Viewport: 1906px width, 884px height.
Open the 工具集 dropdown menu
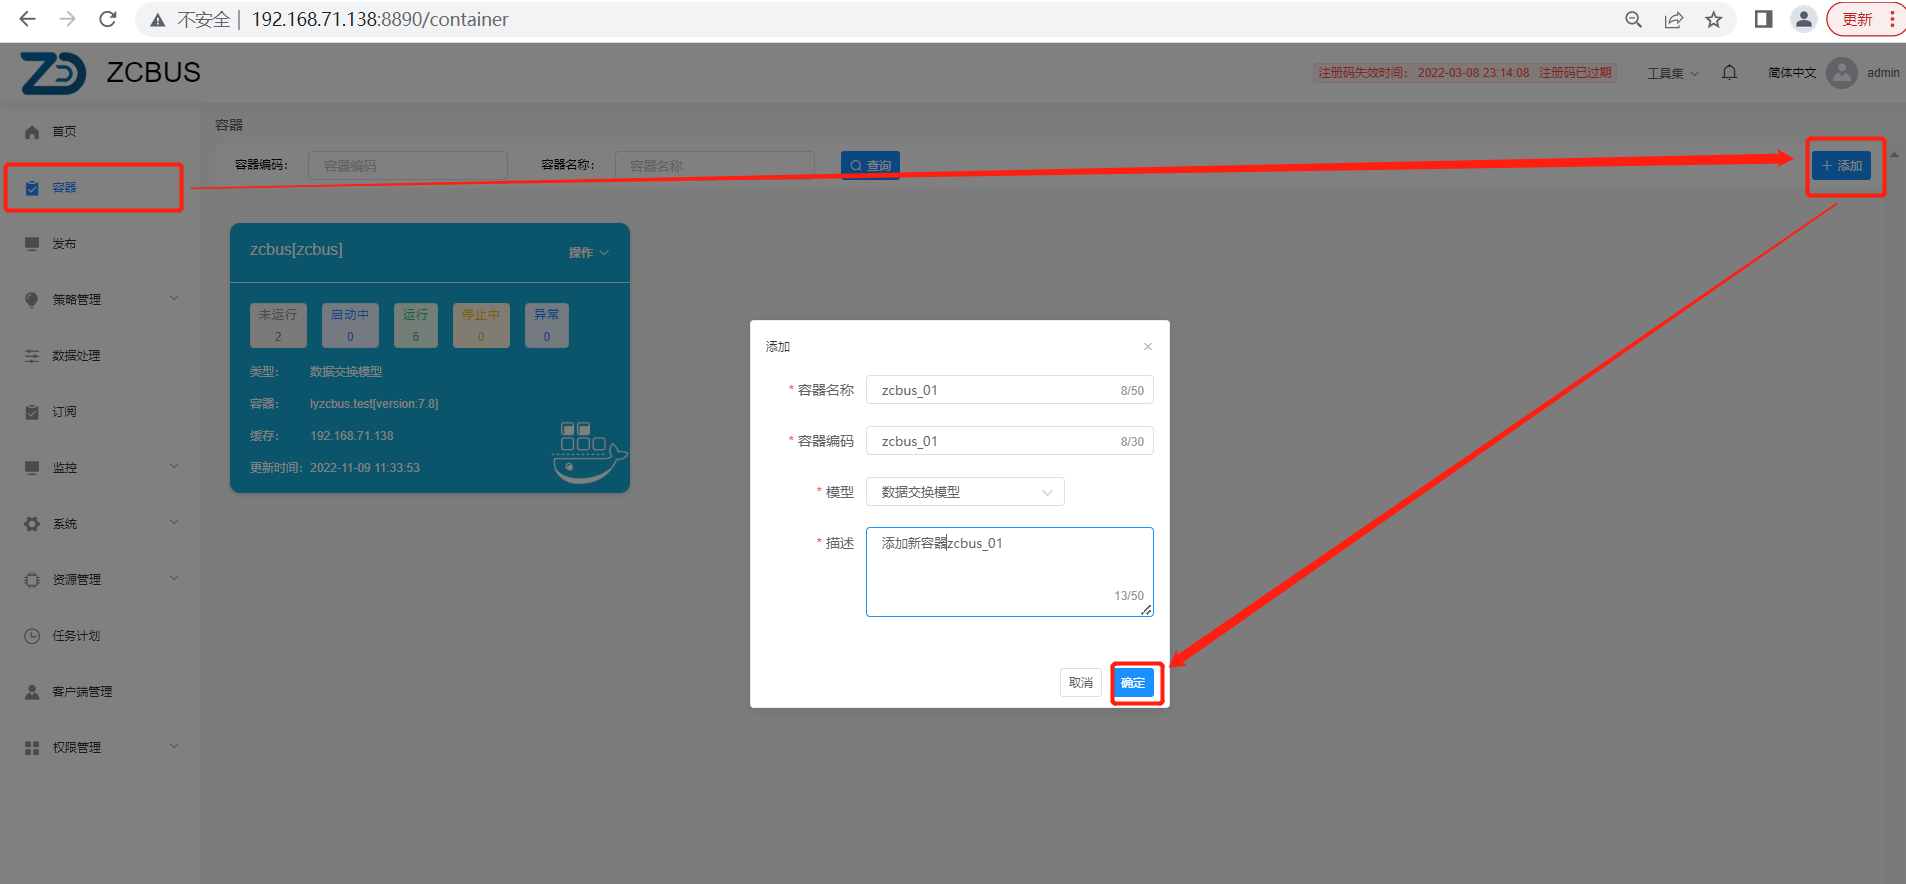tap(1672, 73)
